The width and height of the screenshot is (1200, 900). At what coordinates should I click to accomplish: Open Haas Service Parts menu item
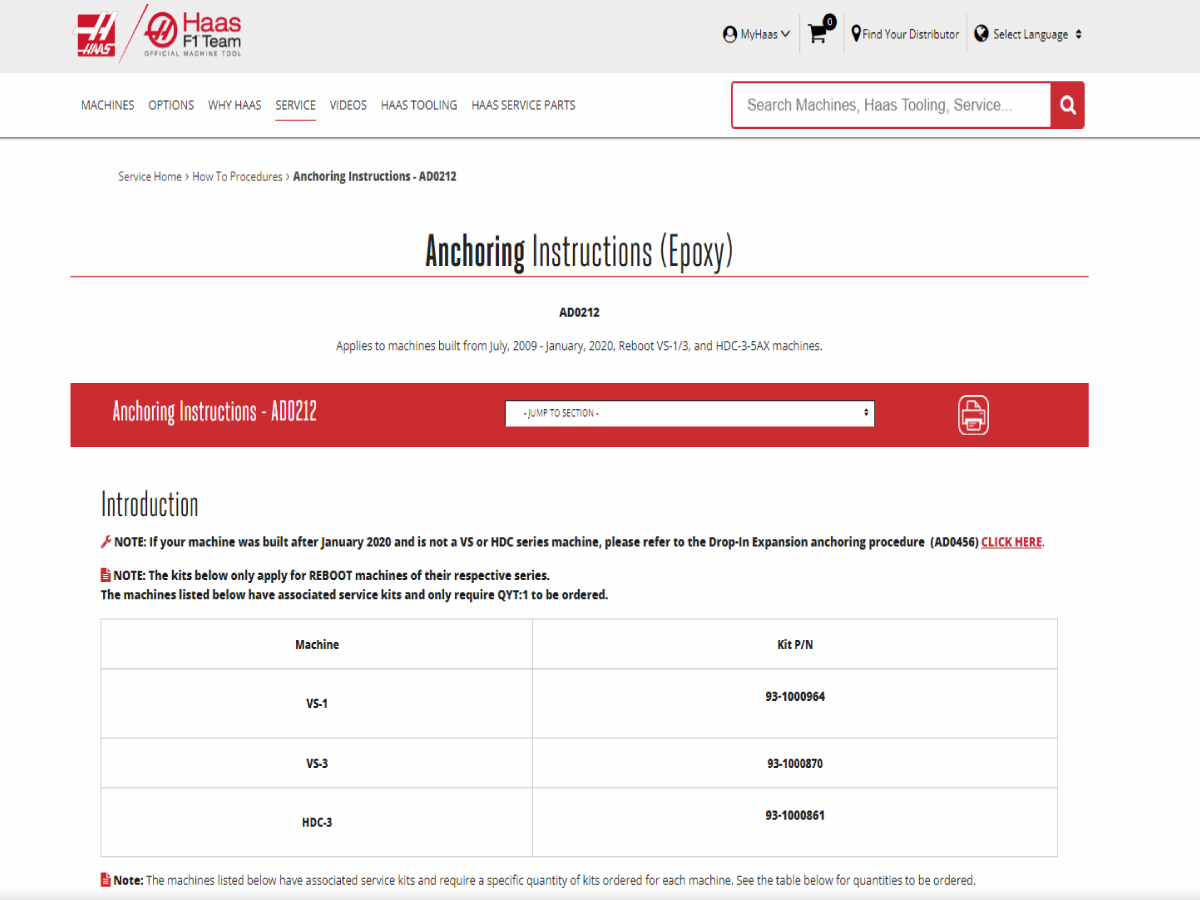[523, 105]
